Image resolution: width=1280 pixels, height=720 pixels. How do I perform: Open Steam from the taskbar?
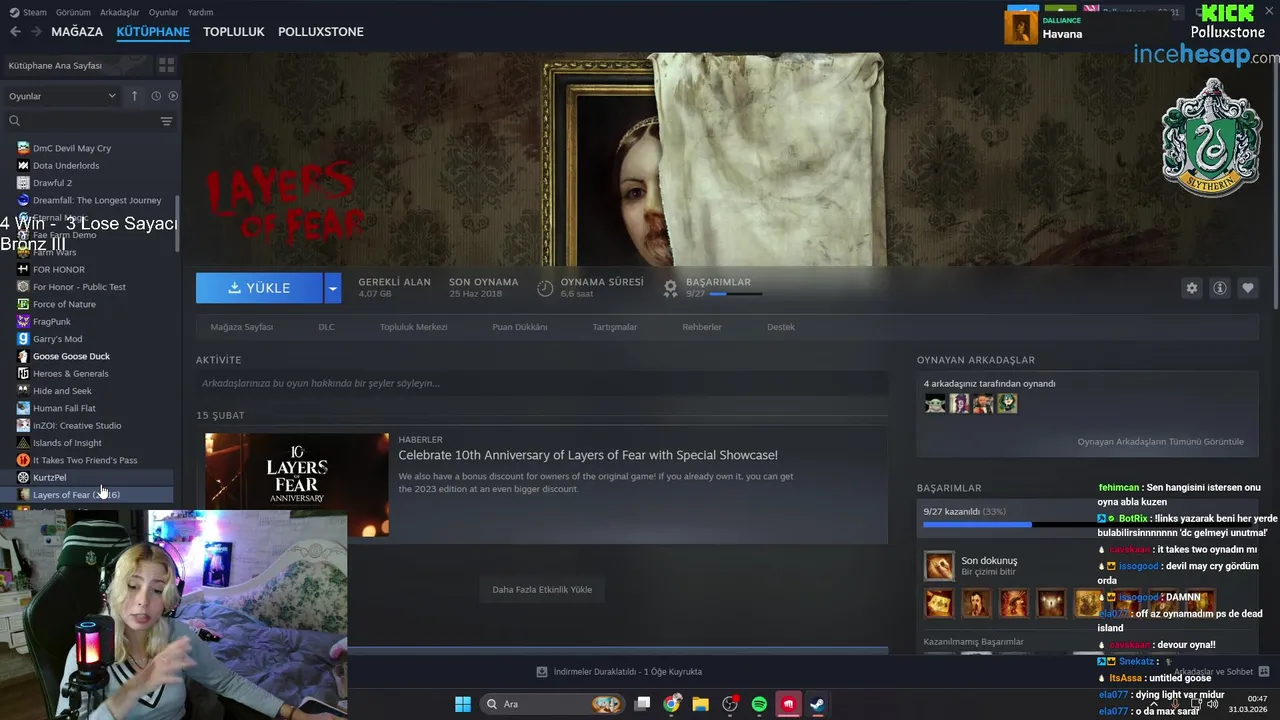(817, 704)
